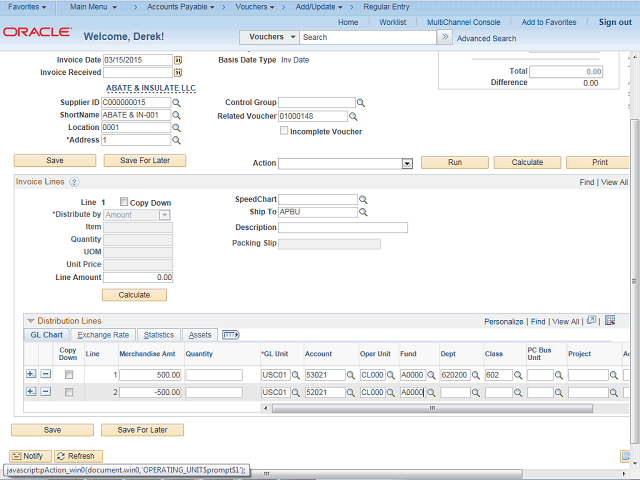Image resolution: width=640 pixels, height=480 pixels.
Task: Open Vouchers search category dropdown
Action: pos(270,37)
